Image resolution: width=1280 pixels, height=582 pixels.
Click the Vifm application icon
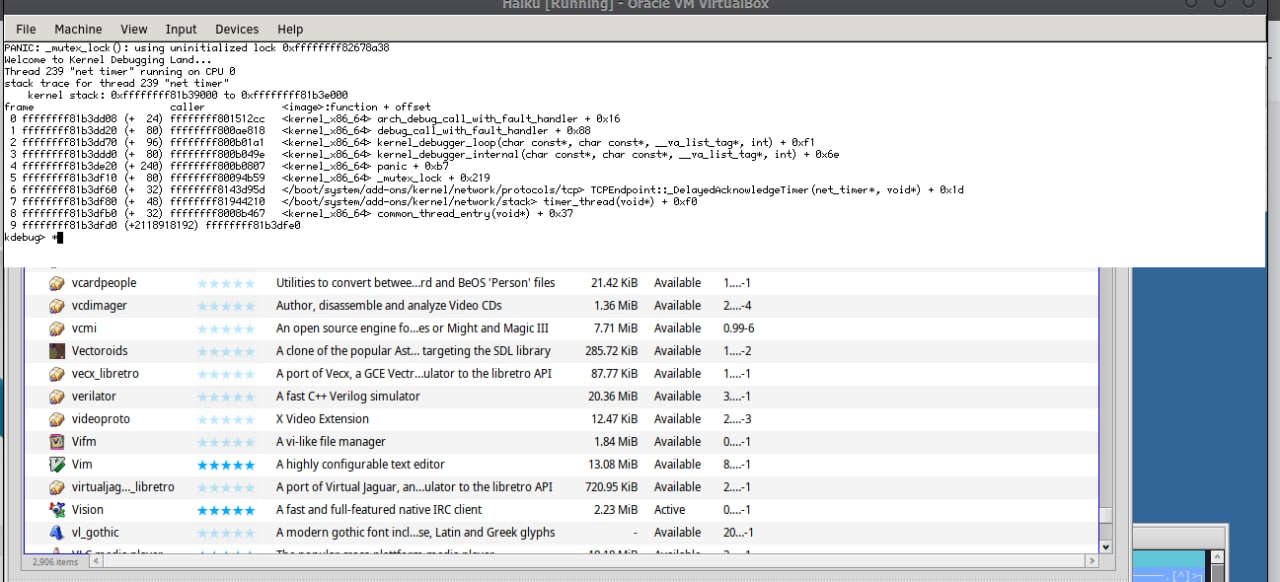pyautogui.click(x=57, y=442)
